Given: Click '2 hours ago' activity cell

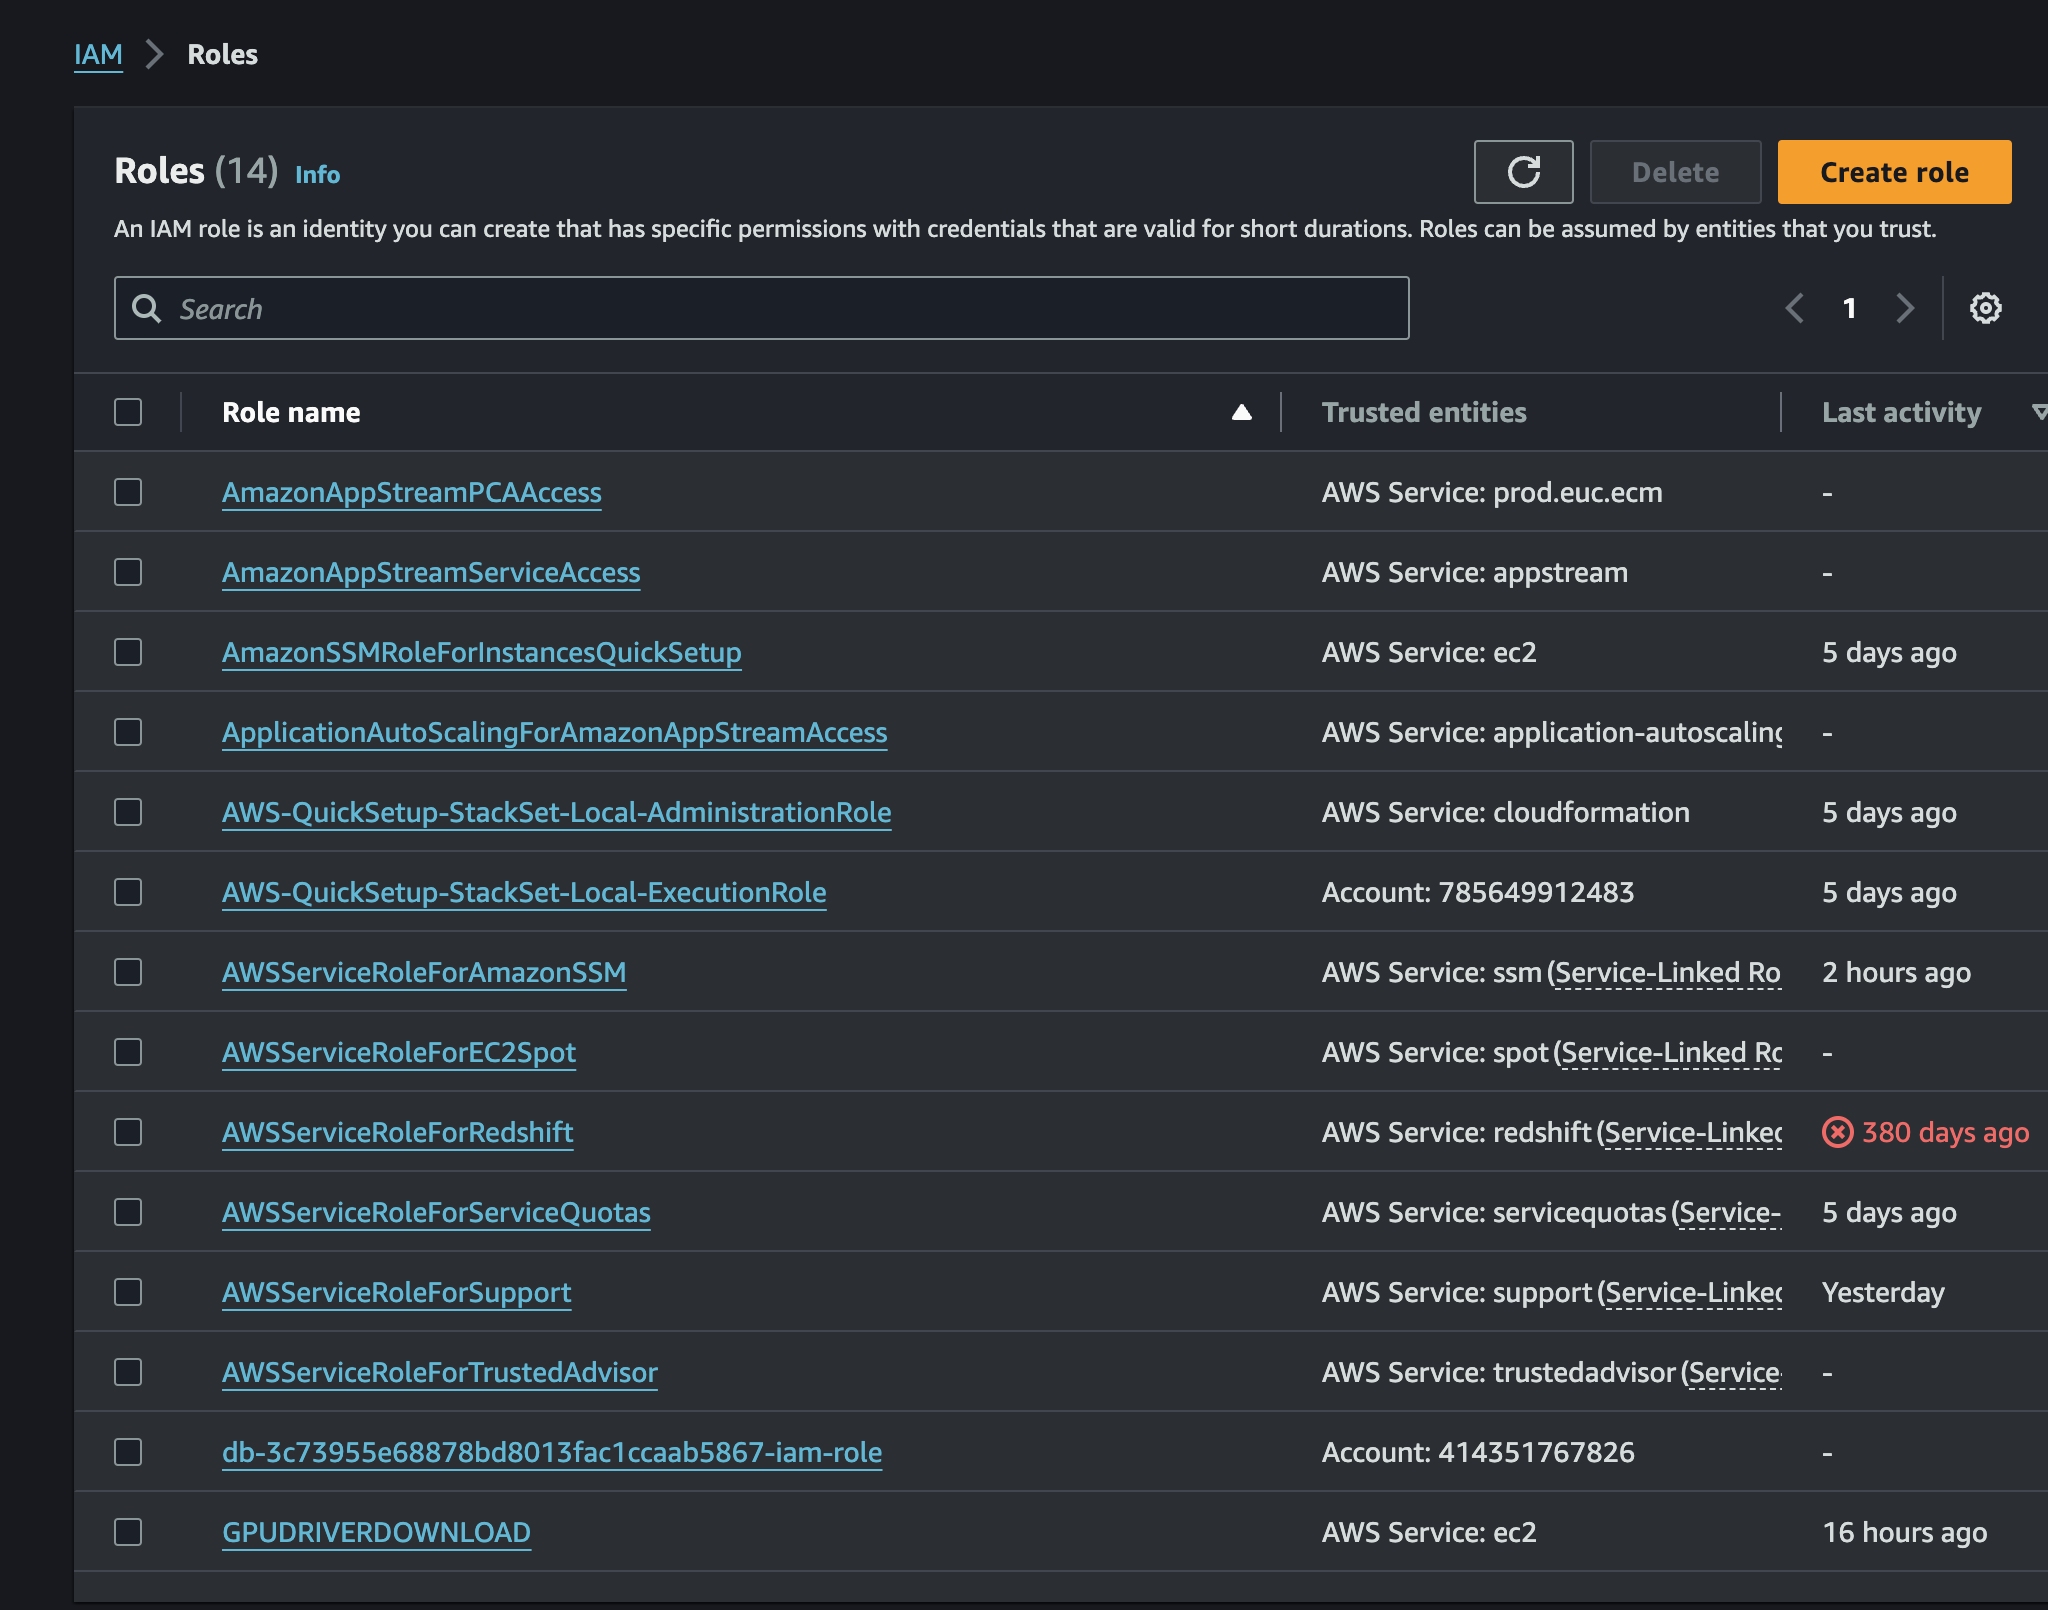Looking at the screenshot, I should (x=1896, y=972).
